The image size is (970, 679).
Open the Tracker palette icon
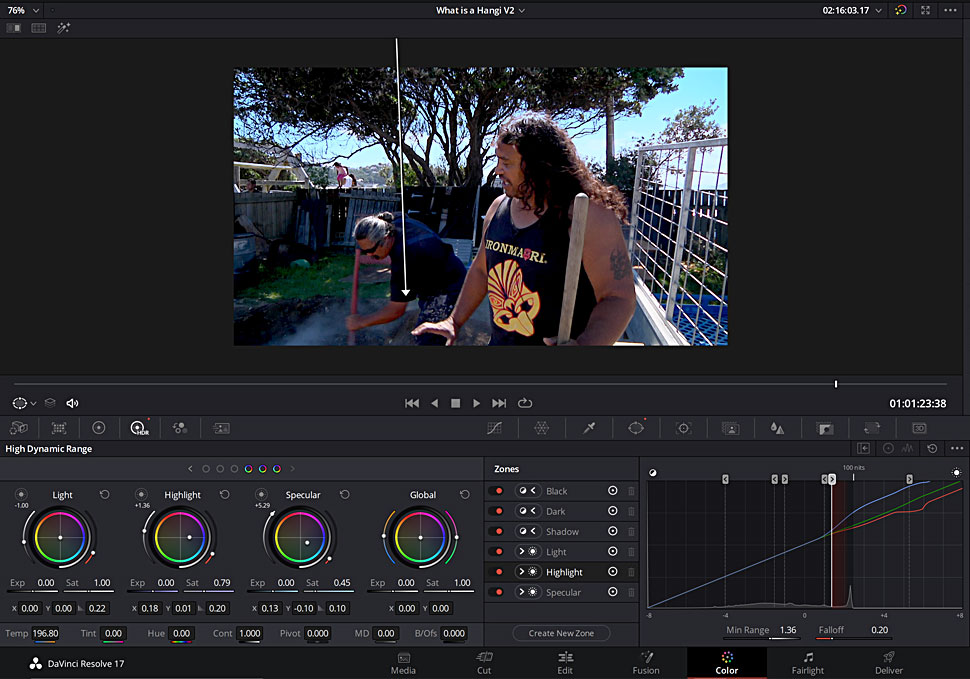pos(684,427)
